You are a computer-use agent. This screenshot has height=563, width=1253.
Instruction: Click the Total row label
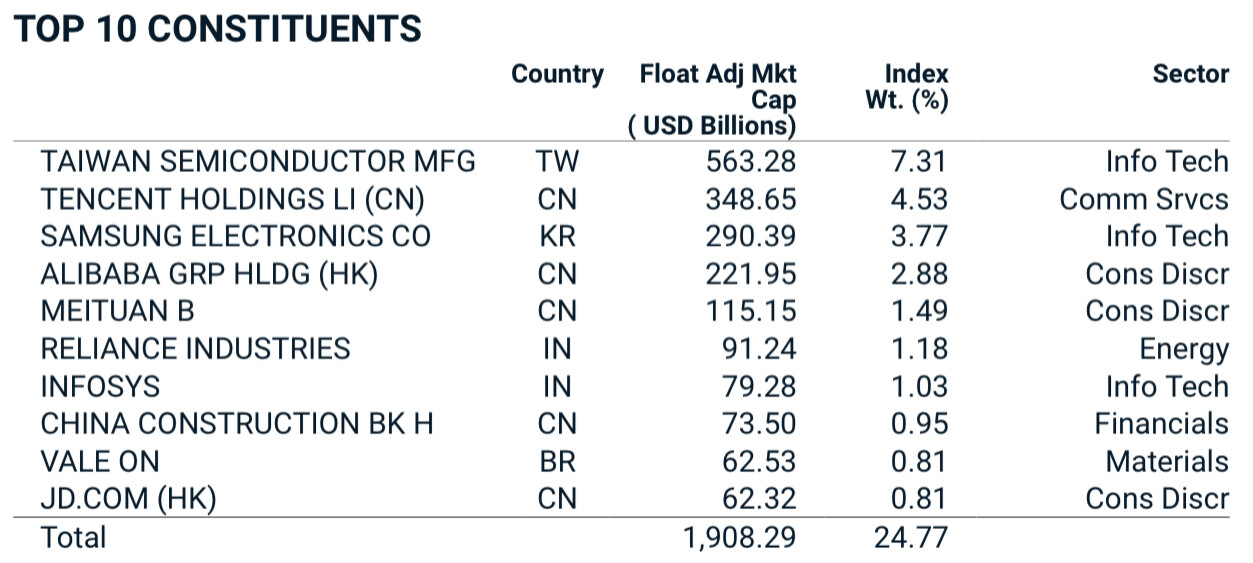pyautogui.click(x=73, y=537)
